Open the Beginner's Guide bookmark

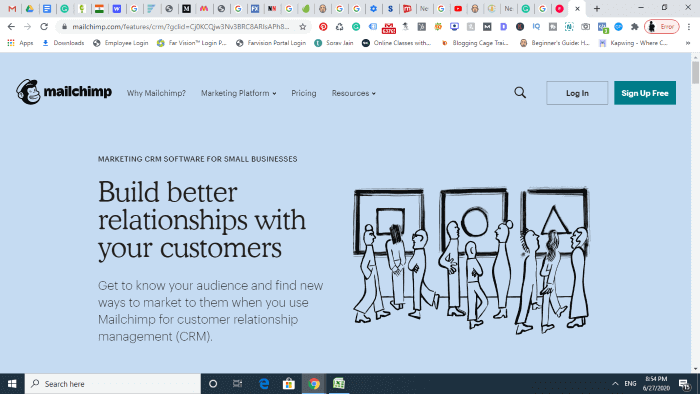555,43
